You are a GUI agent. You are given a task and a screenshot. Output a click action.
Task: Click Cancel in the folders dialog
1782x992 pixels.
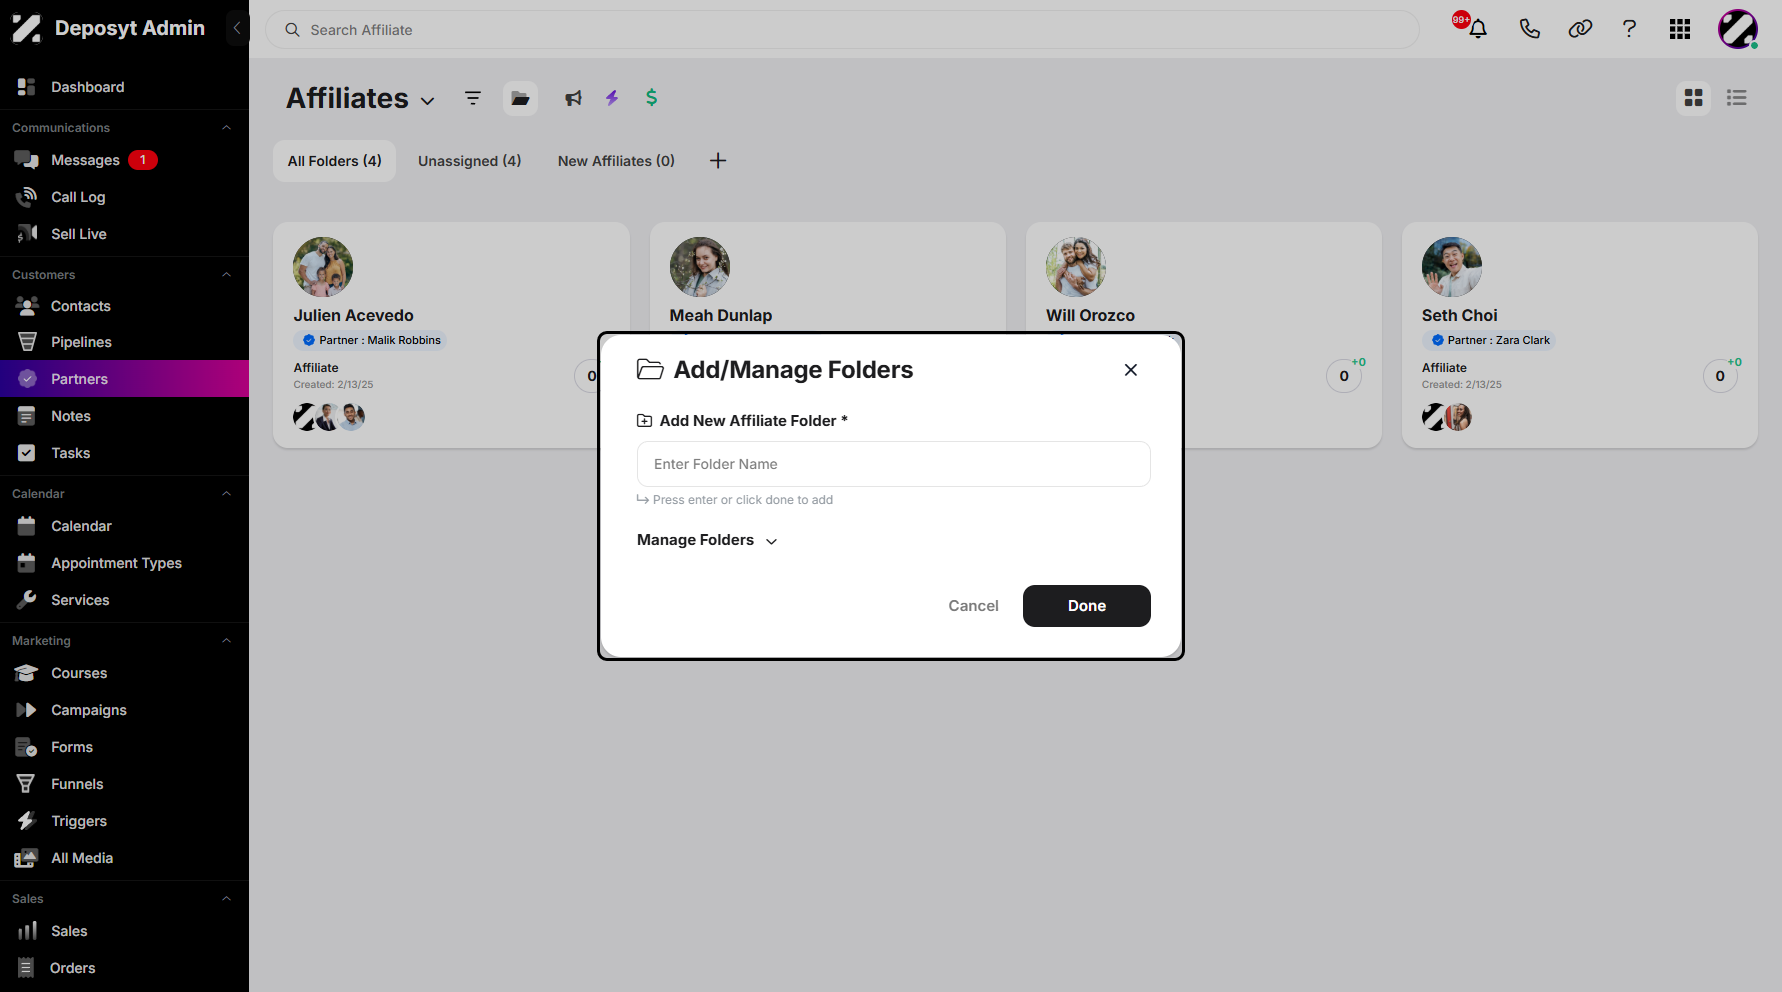[x=973, y=606]
